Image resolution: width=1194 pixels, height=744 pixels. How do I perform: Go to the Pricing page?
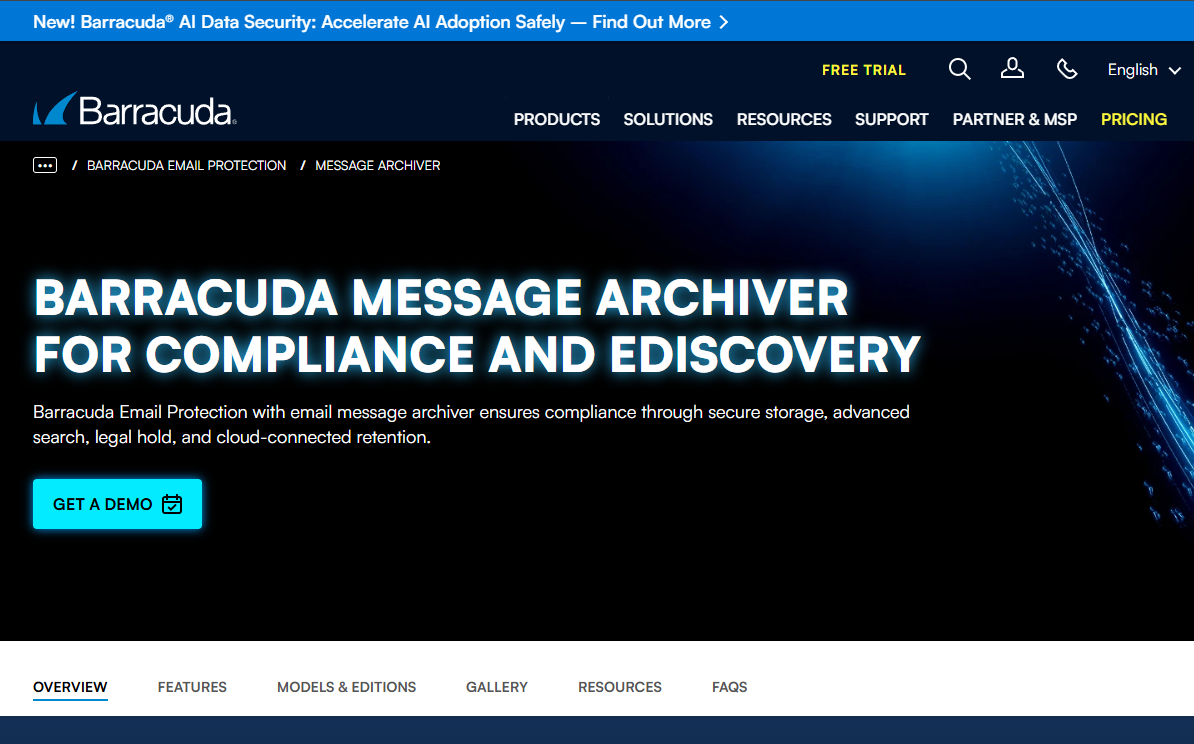1134,120
